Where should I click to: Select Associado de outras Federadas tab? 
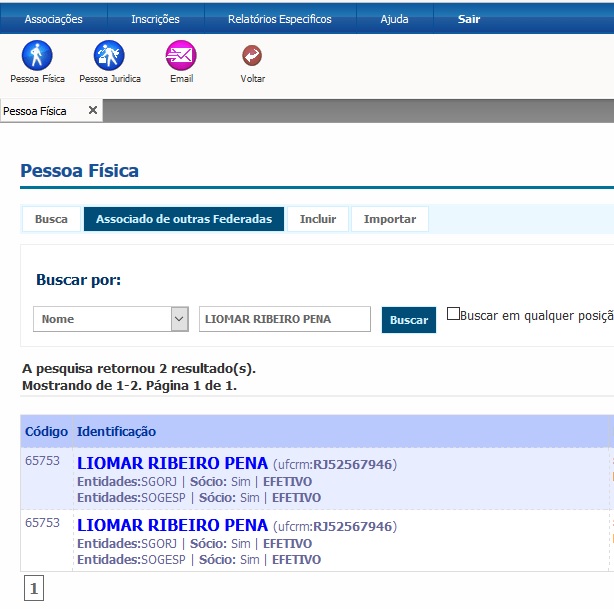click(184, 219)
